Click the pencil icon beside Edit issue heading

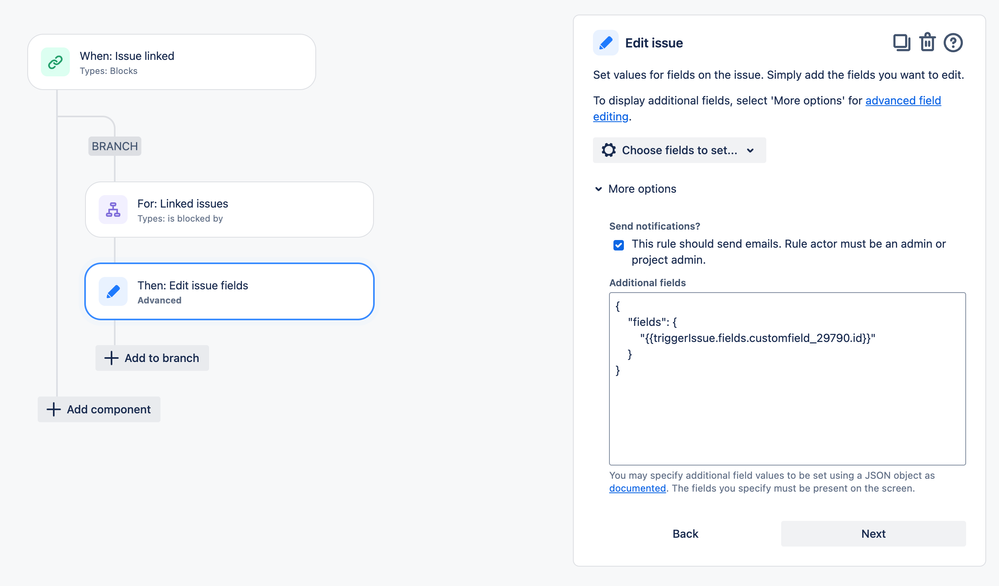[605, 43]
